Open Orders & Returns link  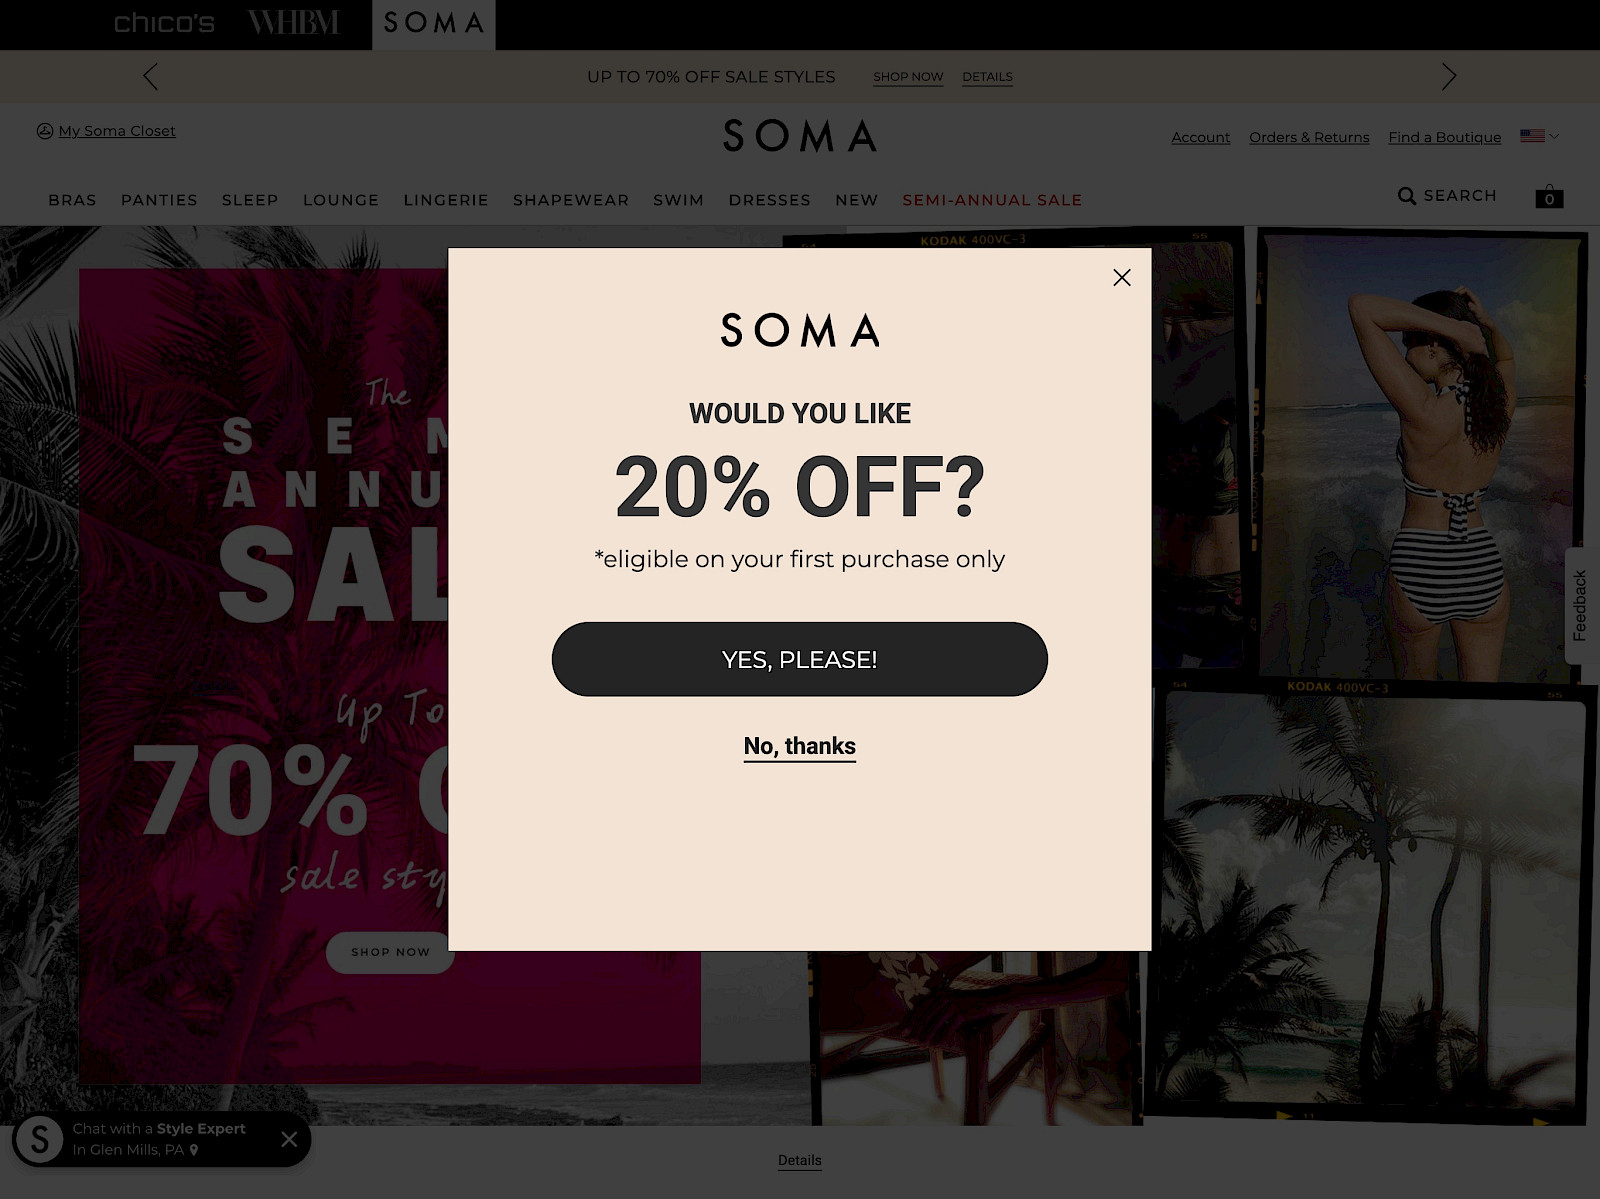pyautogui.click(x=1309, y=137)
